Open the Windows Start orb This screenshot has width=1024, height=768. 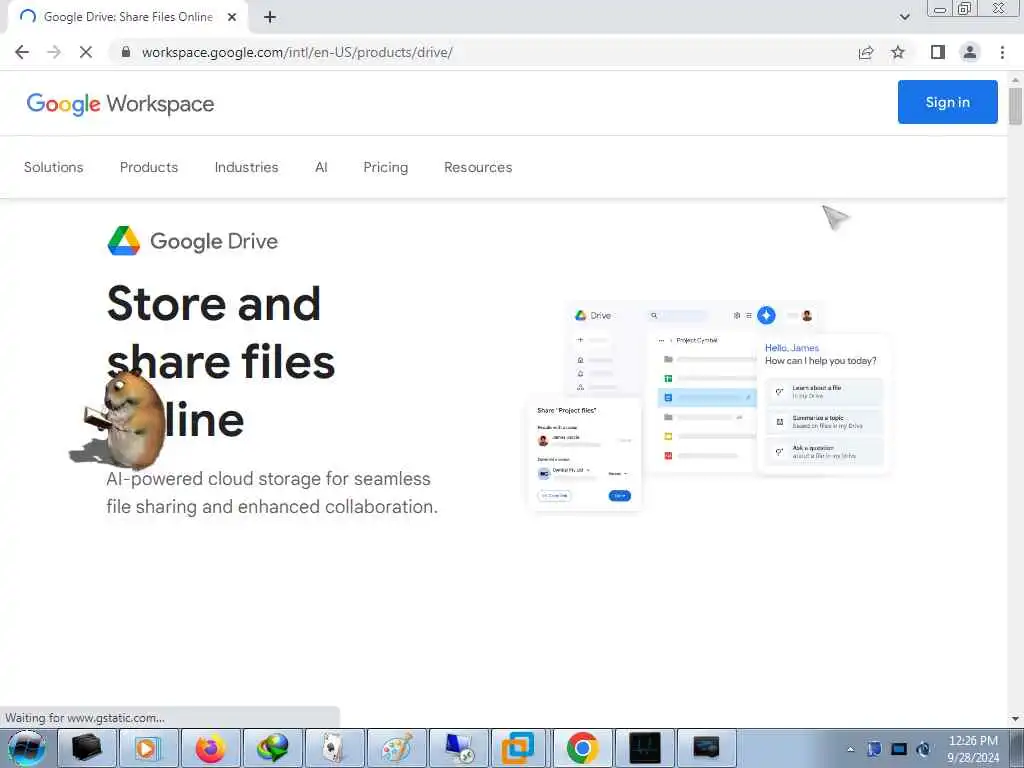27,748
